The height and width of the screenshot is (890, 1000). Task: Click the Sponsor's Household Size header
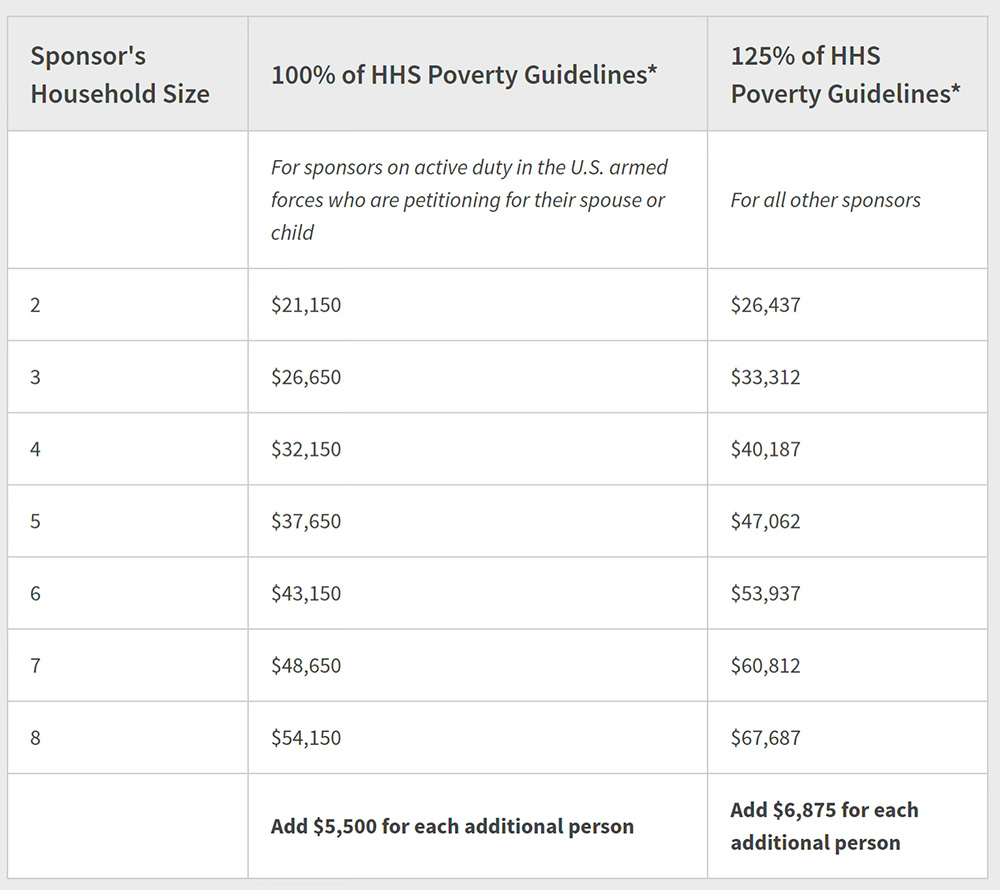coord(120,75)
